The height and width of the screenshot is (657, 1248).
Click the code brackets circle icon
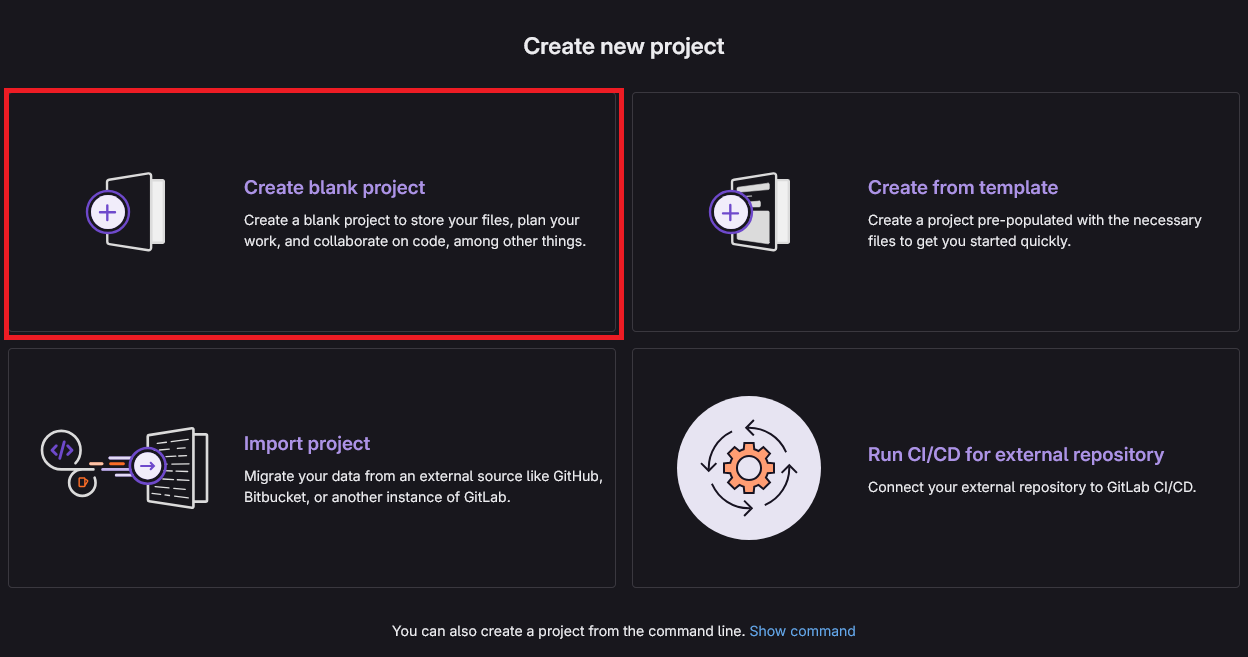[x=61, y=450]
